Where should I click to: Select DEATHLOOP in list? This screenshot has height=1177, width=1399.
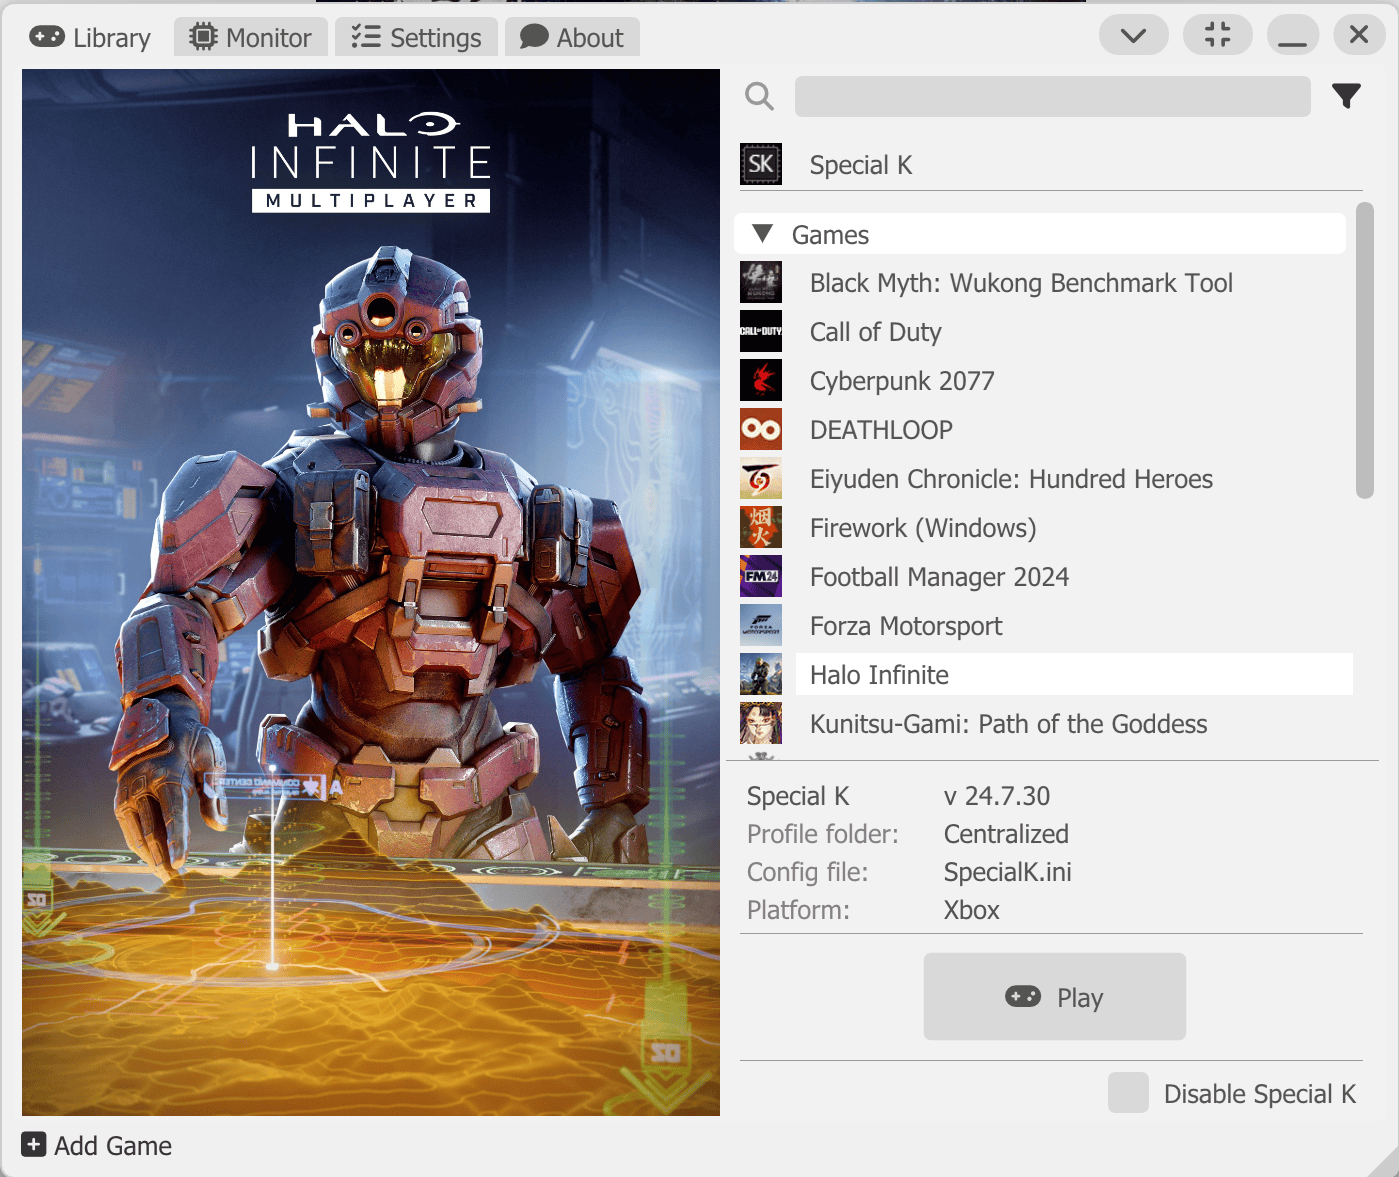pyautogui.click(x=881, y=430)
